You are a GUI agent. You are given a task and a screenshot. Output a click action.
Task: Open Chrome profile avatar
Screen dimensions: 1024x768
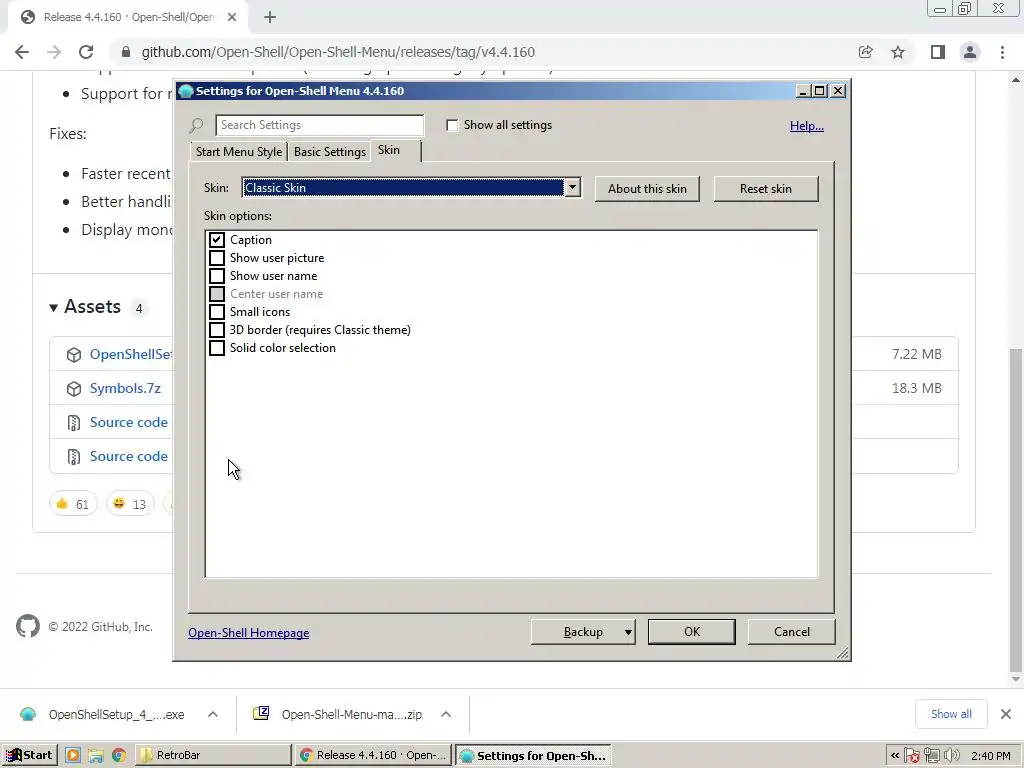coord(970,52)
